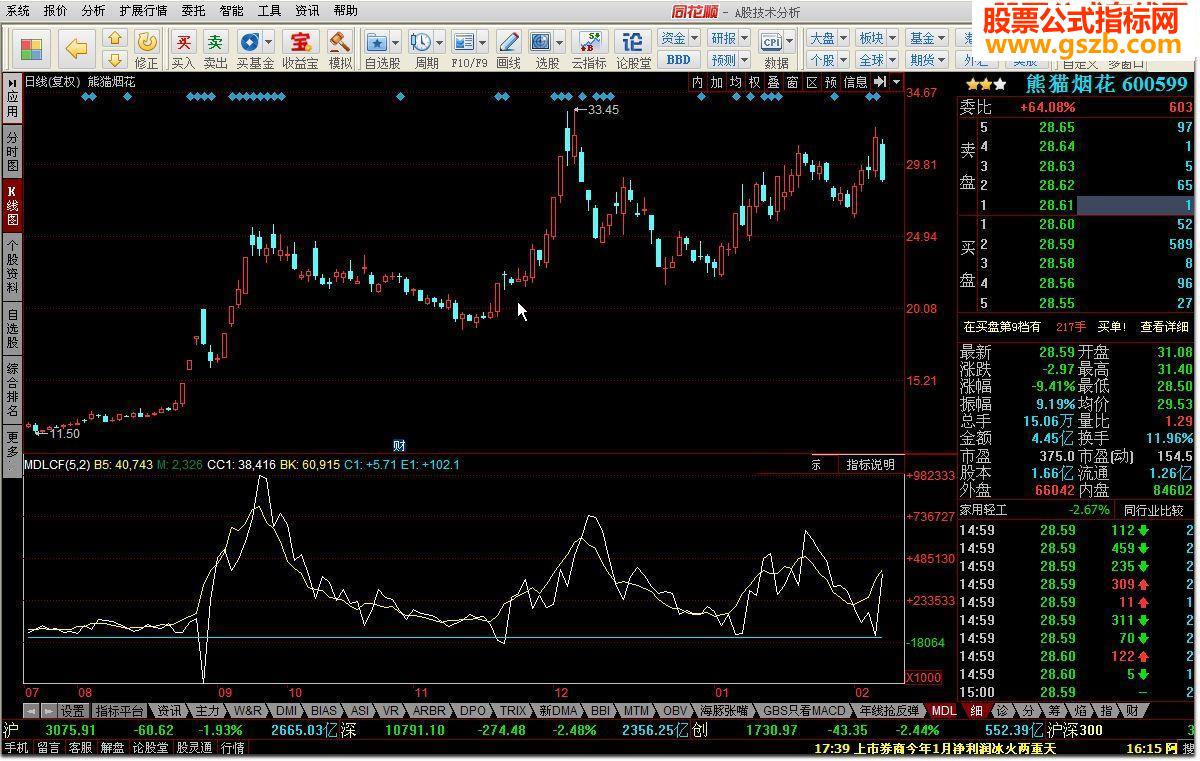1200x761 pixels.
Task: Open the 论股堂 forum icon
Action: 633,49
